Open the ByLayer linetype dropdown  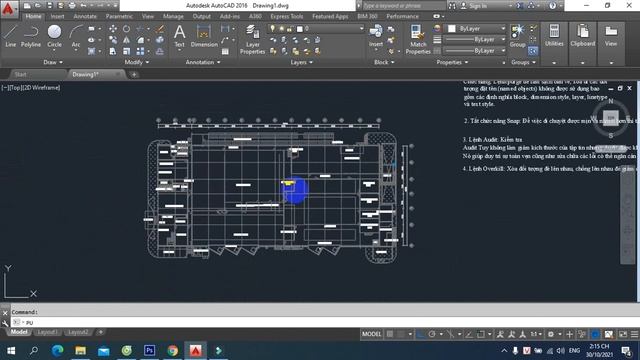coord(475,51)
